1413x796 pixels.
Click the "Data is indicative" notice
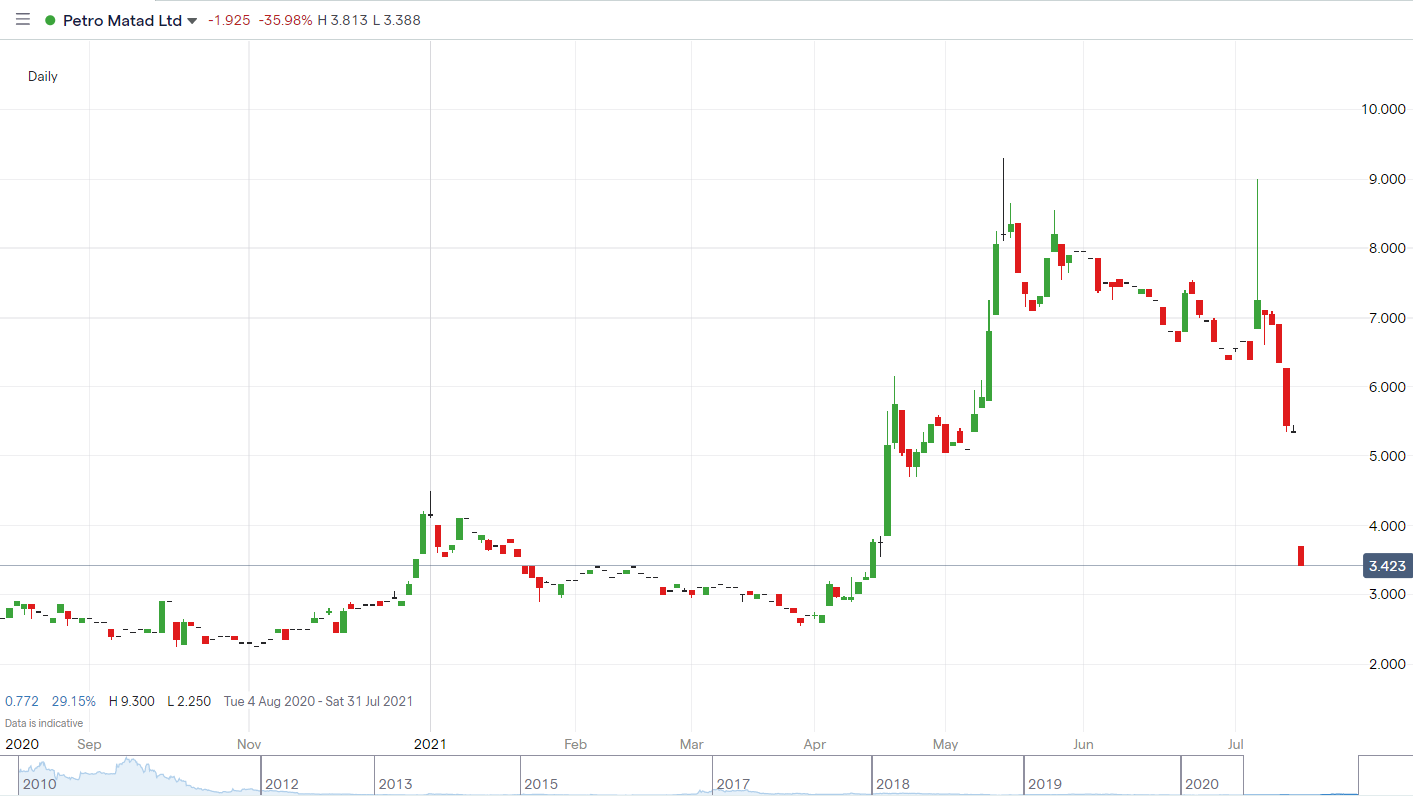pyautogui.click(x=44, y=723)
